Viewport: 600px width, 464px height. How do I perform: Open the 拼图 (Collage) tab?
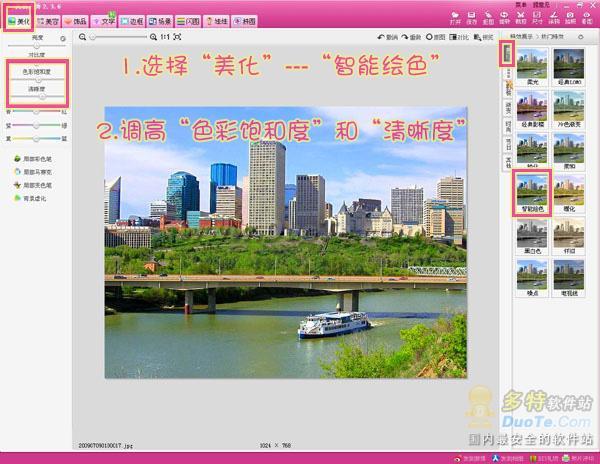[245, 21]
